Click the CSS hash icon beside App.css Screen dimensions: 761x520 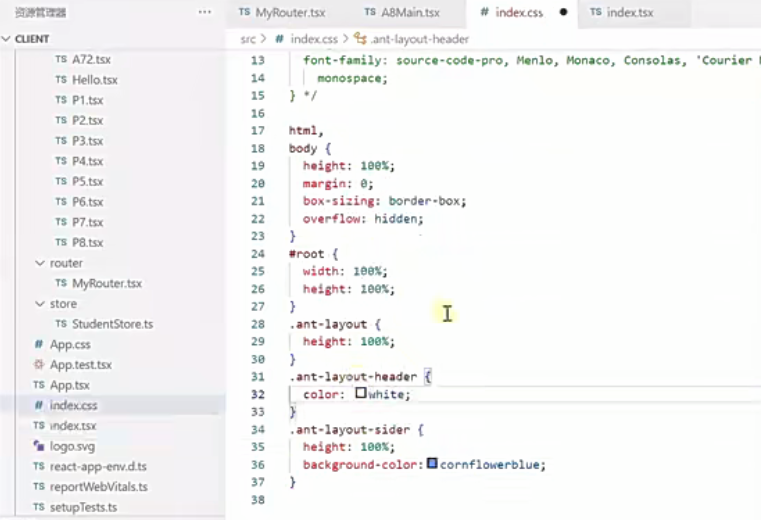point(38,344)
